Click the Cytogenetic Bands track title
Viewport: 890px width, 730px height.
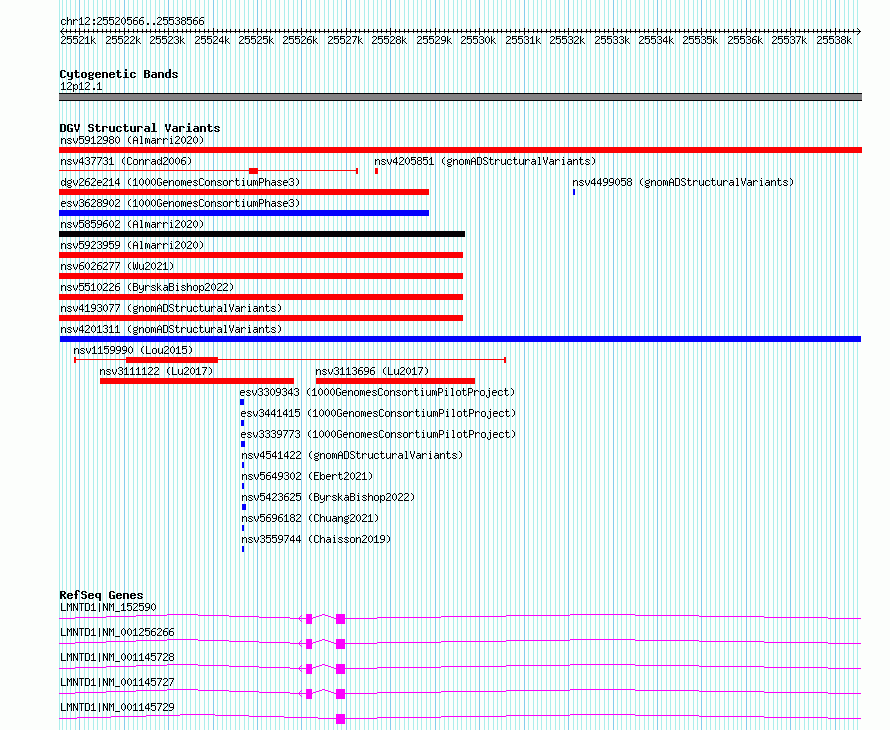pos(119,74)
